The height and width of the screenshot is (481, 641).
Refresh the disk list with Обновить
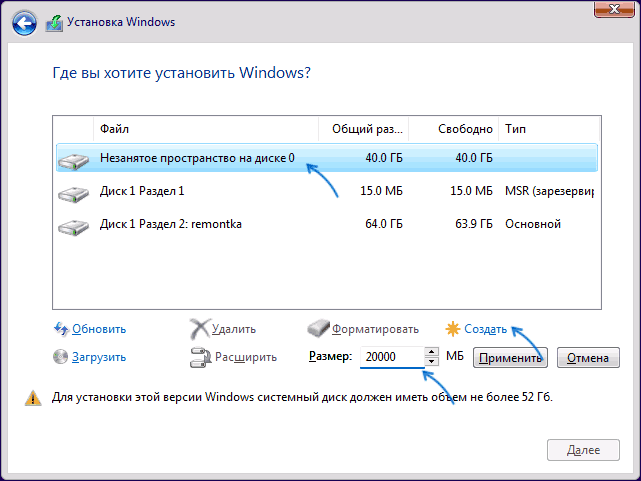point(99,329)
